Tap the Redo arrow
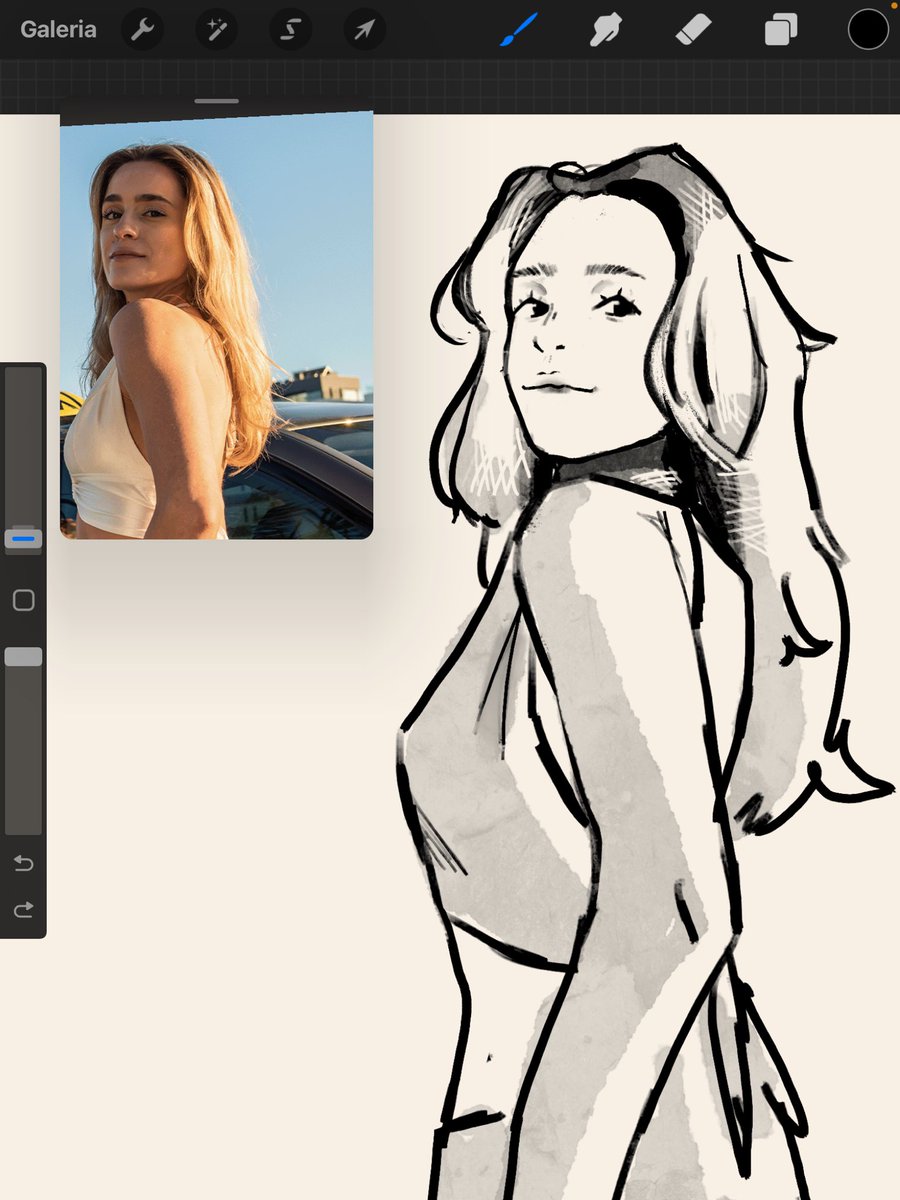This screenshot has height=1200, width=900. [23, 909]
